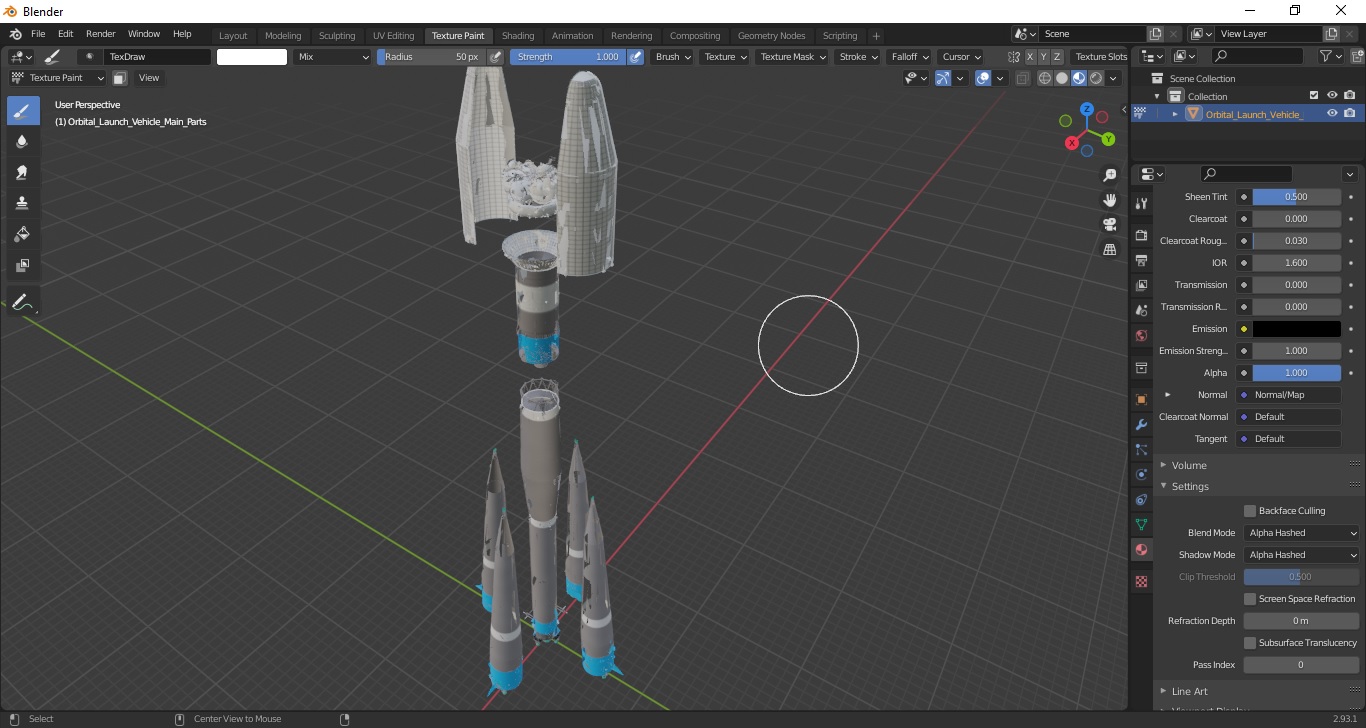
Task: Toggle Z axis symmetry button
Action: [x=1057, y=57]
